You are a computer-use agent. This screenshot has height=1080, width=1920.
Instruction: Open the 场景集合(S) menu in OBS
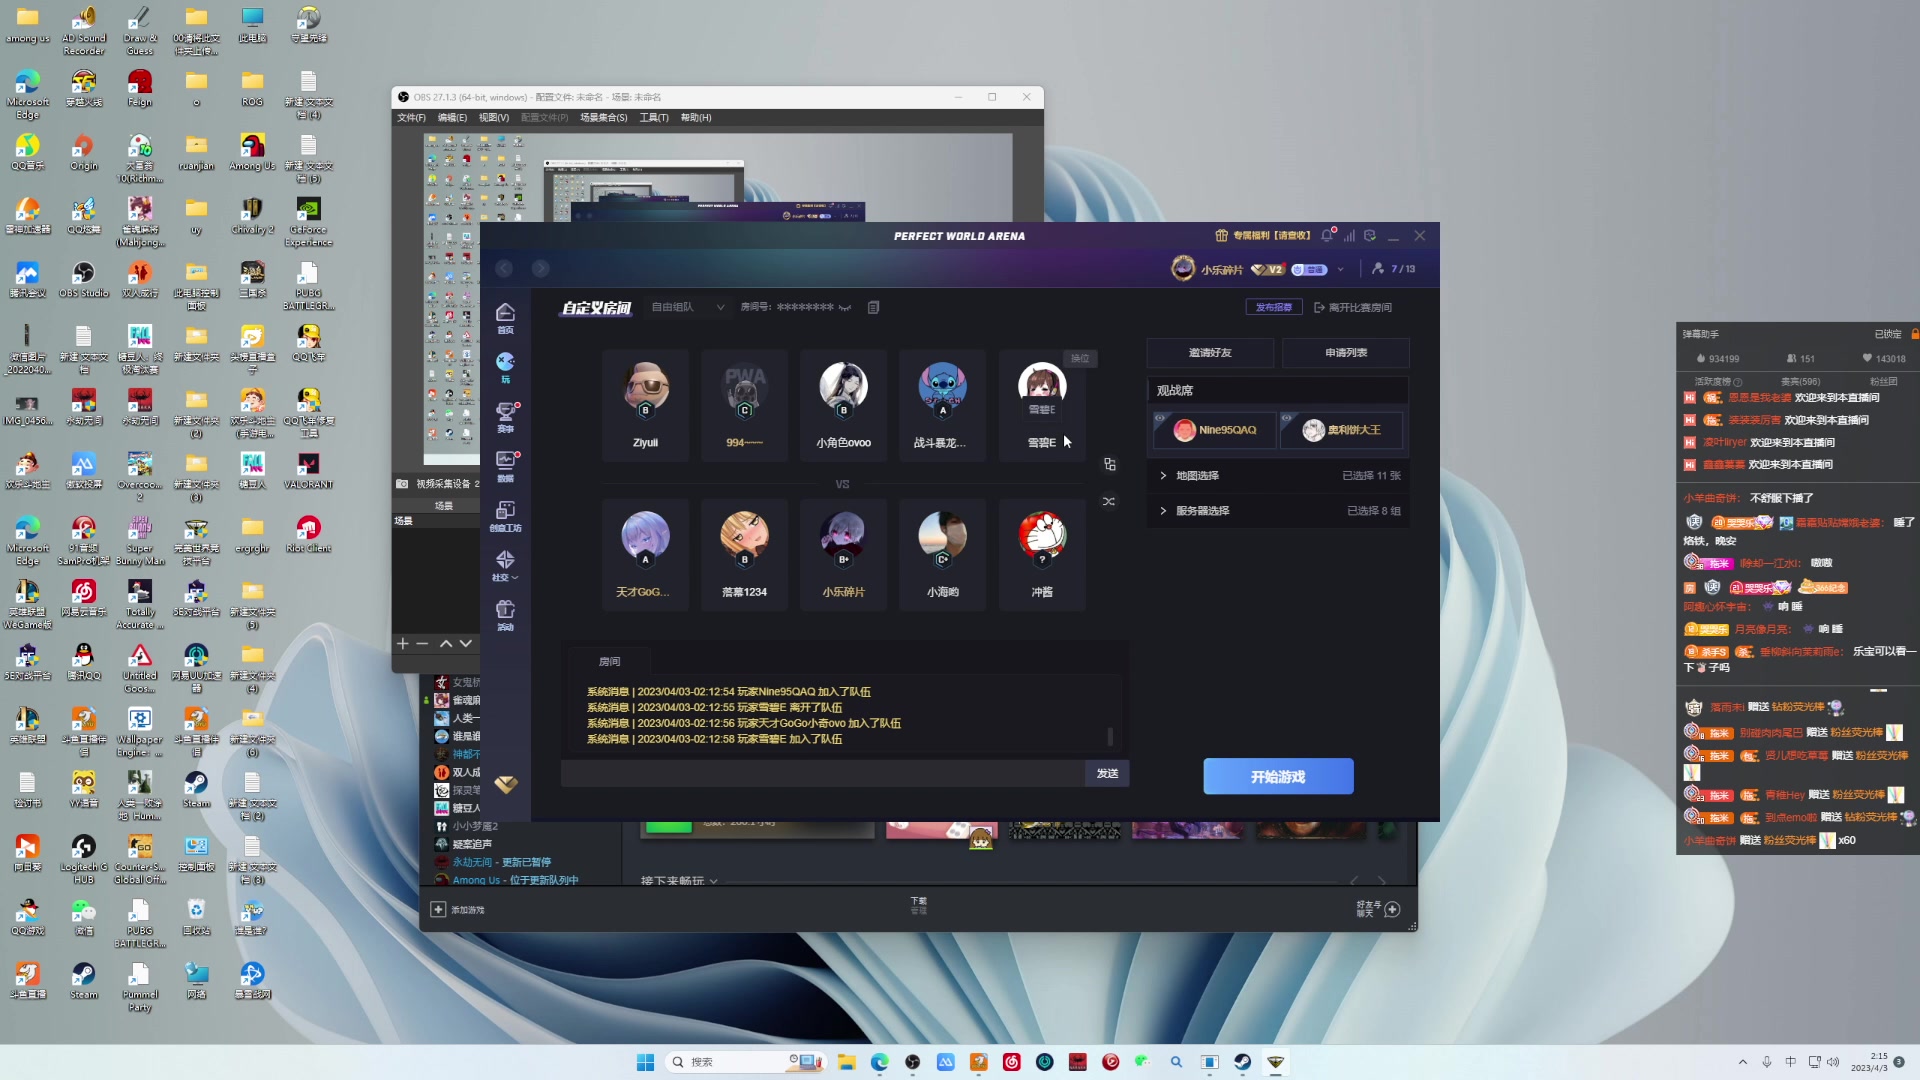[604, 118]
